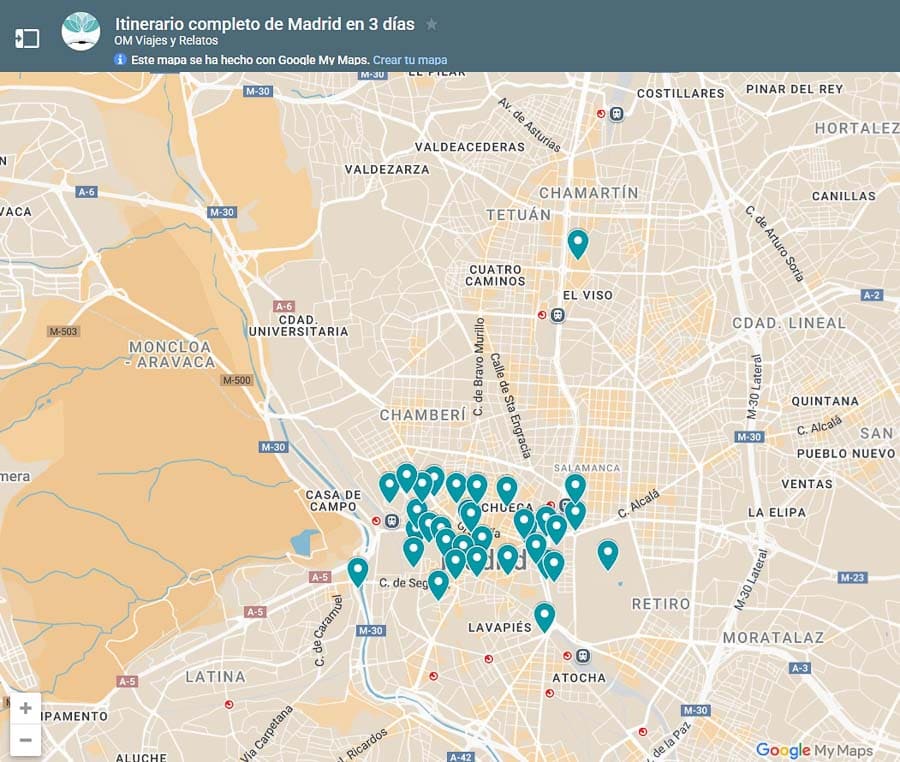Image resolution: width=900 pixels, height=762 pixels.
Task: Click the A-3 road shield
Action: click(x=800, y=668)
